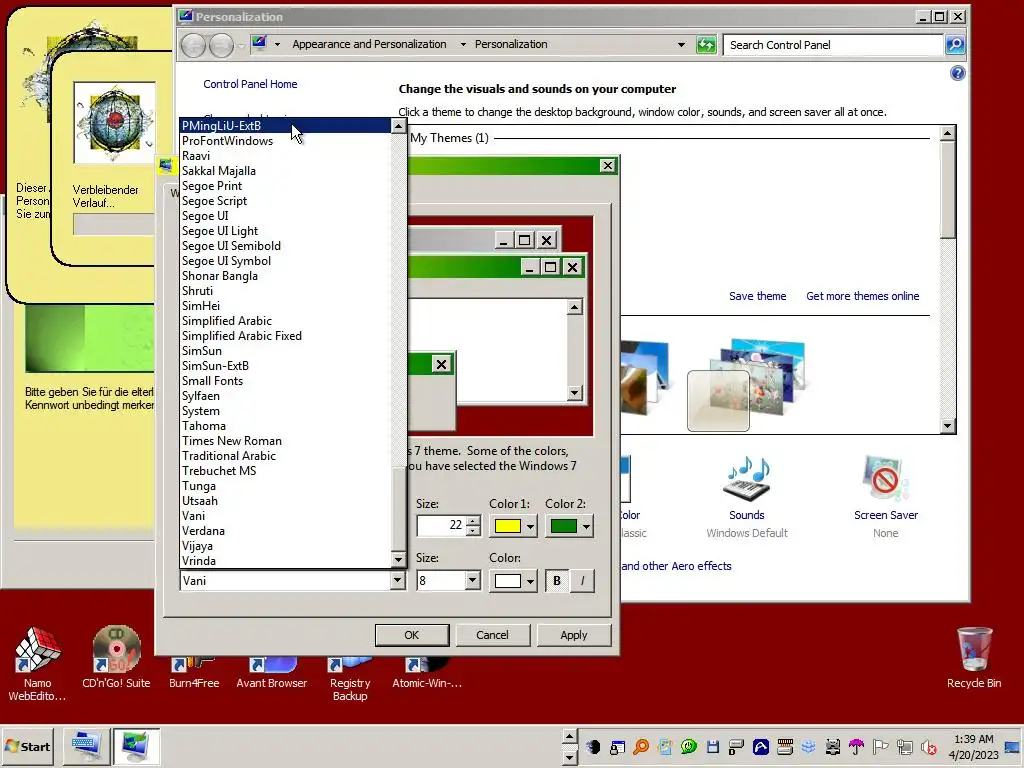The image size is (1024, 768).
Task: Open Get more themes online link
Action: click(x=862, y=296)
